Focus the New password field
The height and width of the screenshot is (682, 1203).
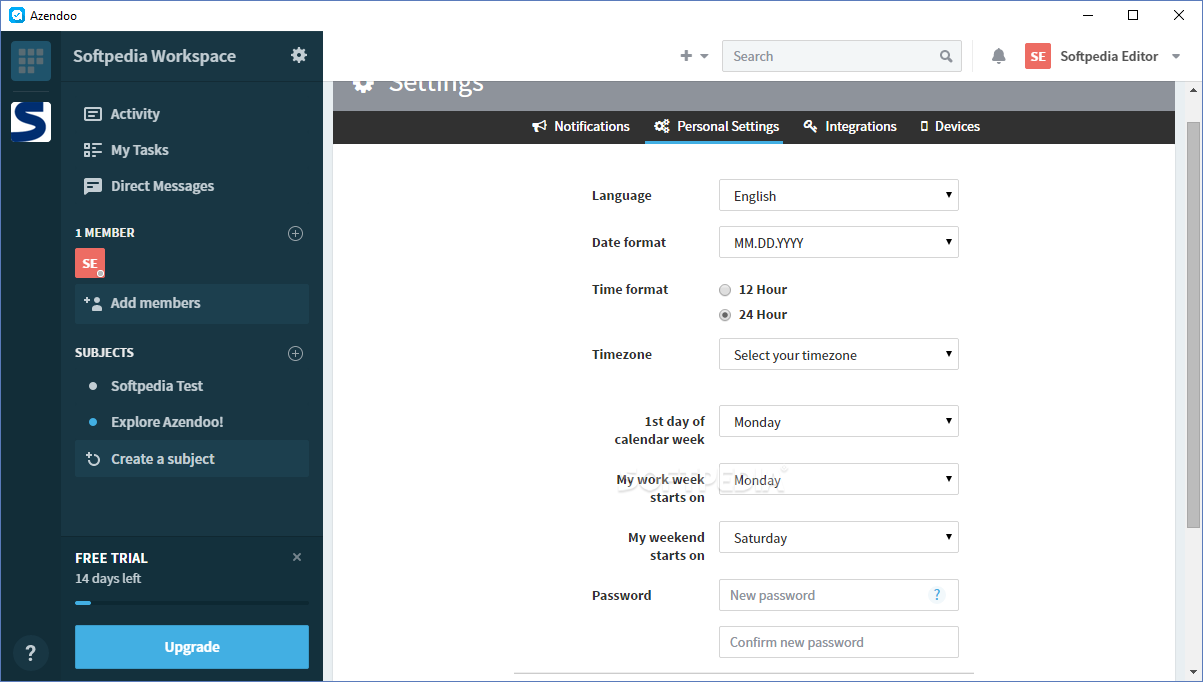click(x=839, y=595)
